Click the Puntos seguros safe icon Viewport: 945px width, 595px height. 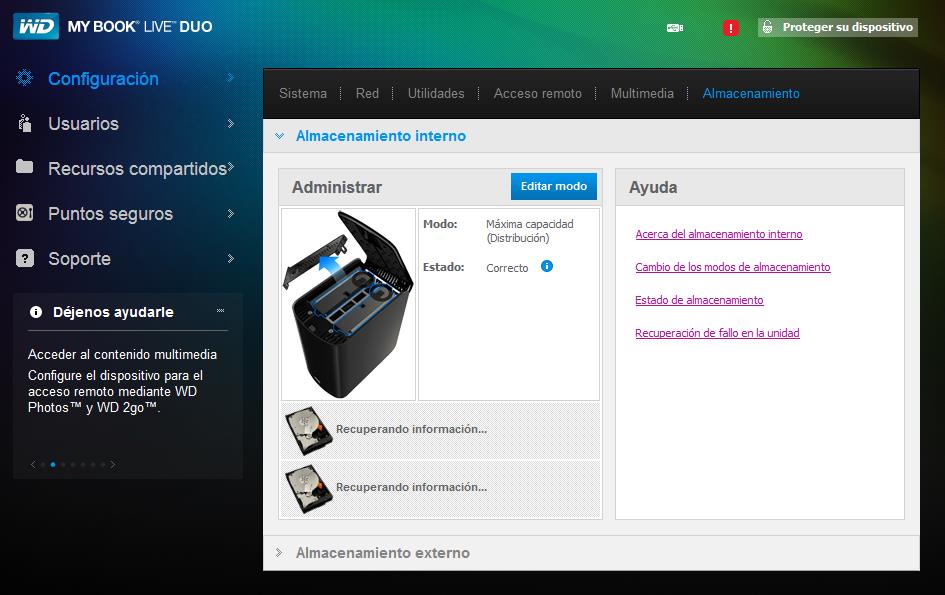[x=26, y=213]
